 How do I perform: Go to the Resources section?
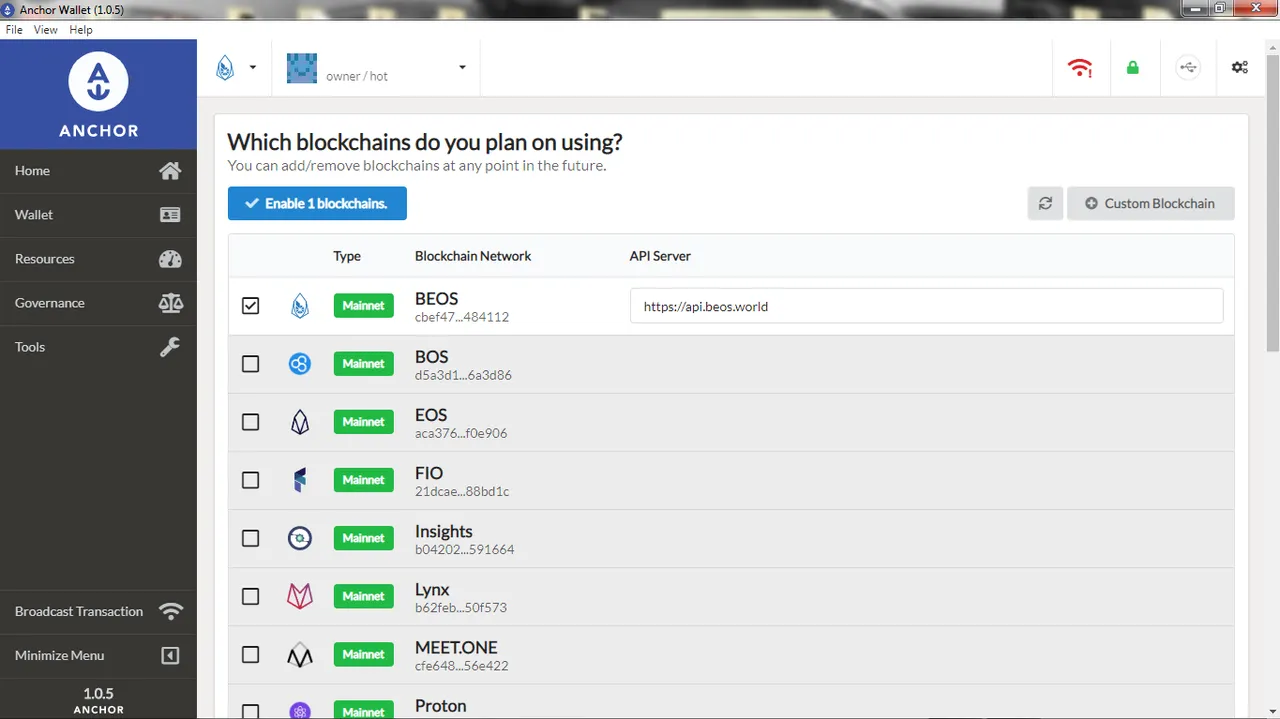coord(98,259)
